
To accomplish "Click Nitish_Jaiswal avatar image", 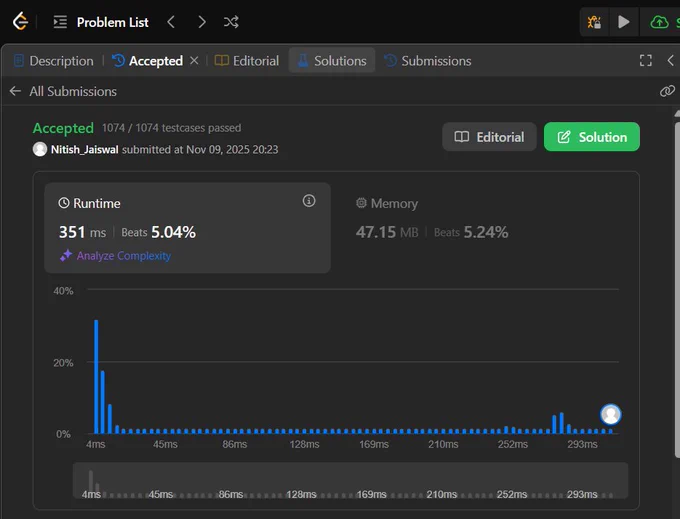I will click(x=40, y=149).
